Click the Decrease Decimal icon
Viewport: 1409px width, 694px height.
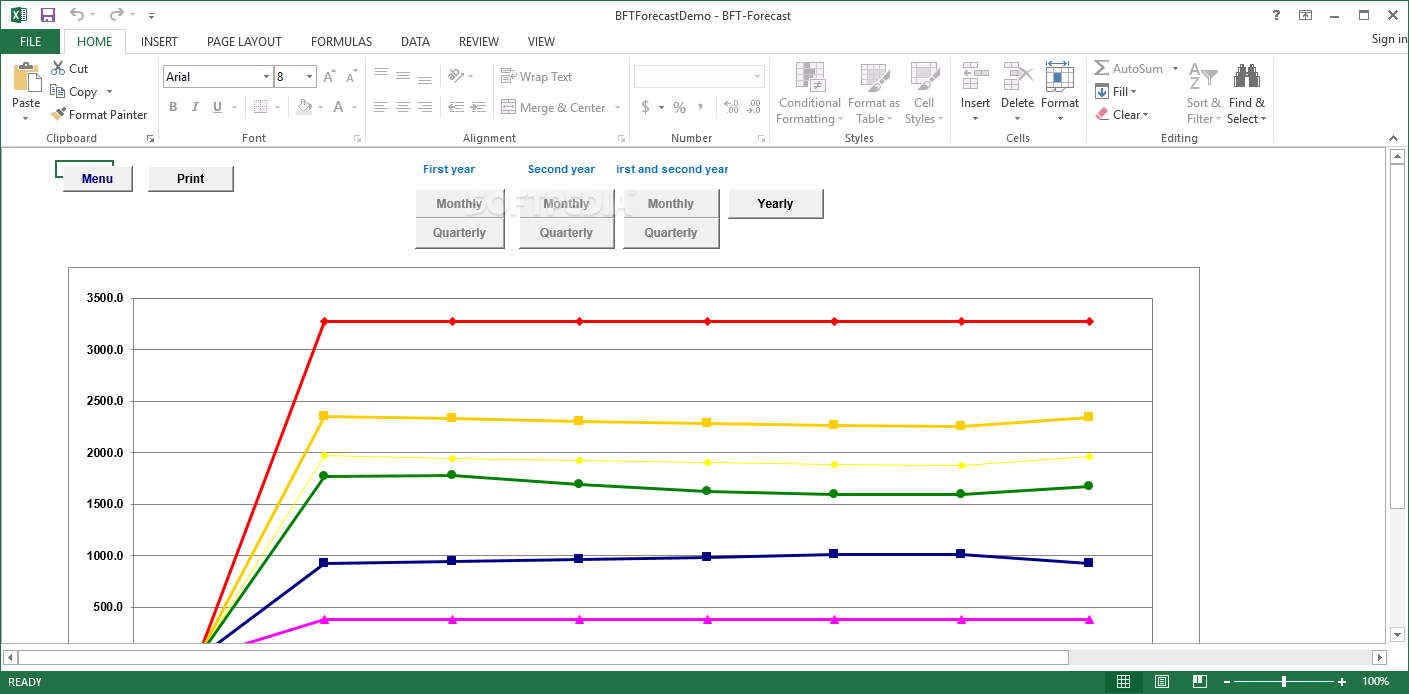point(755,107)
